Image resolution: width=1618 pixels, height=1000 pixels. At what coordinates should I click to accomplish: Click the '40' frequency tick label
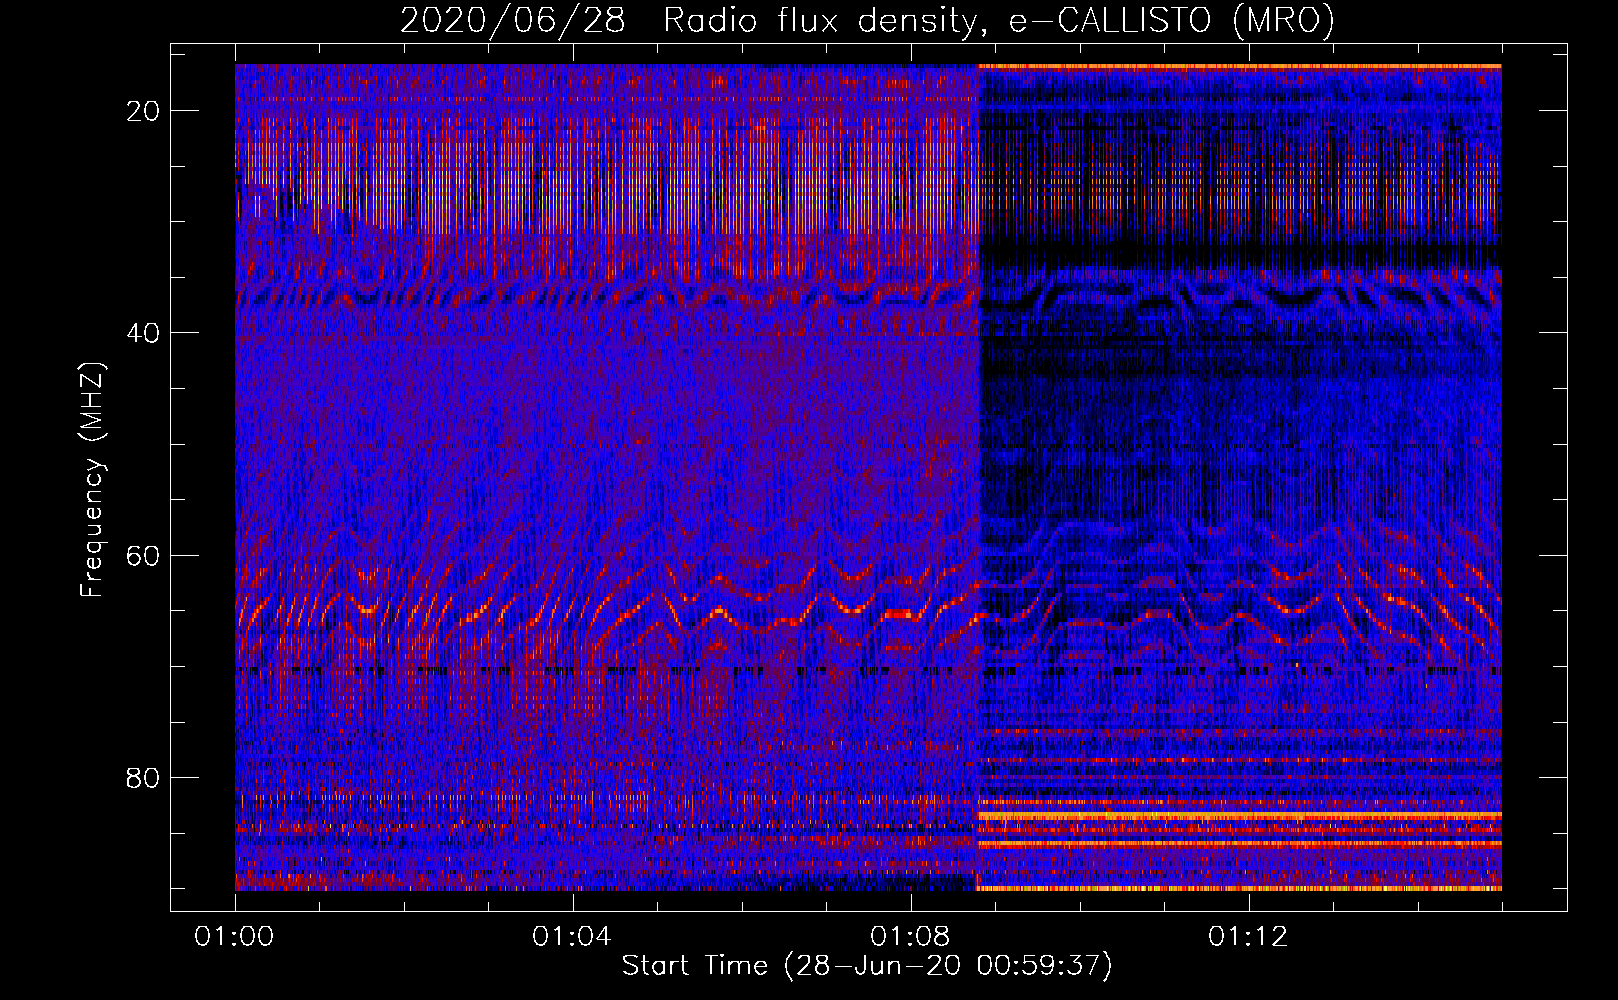144,333
